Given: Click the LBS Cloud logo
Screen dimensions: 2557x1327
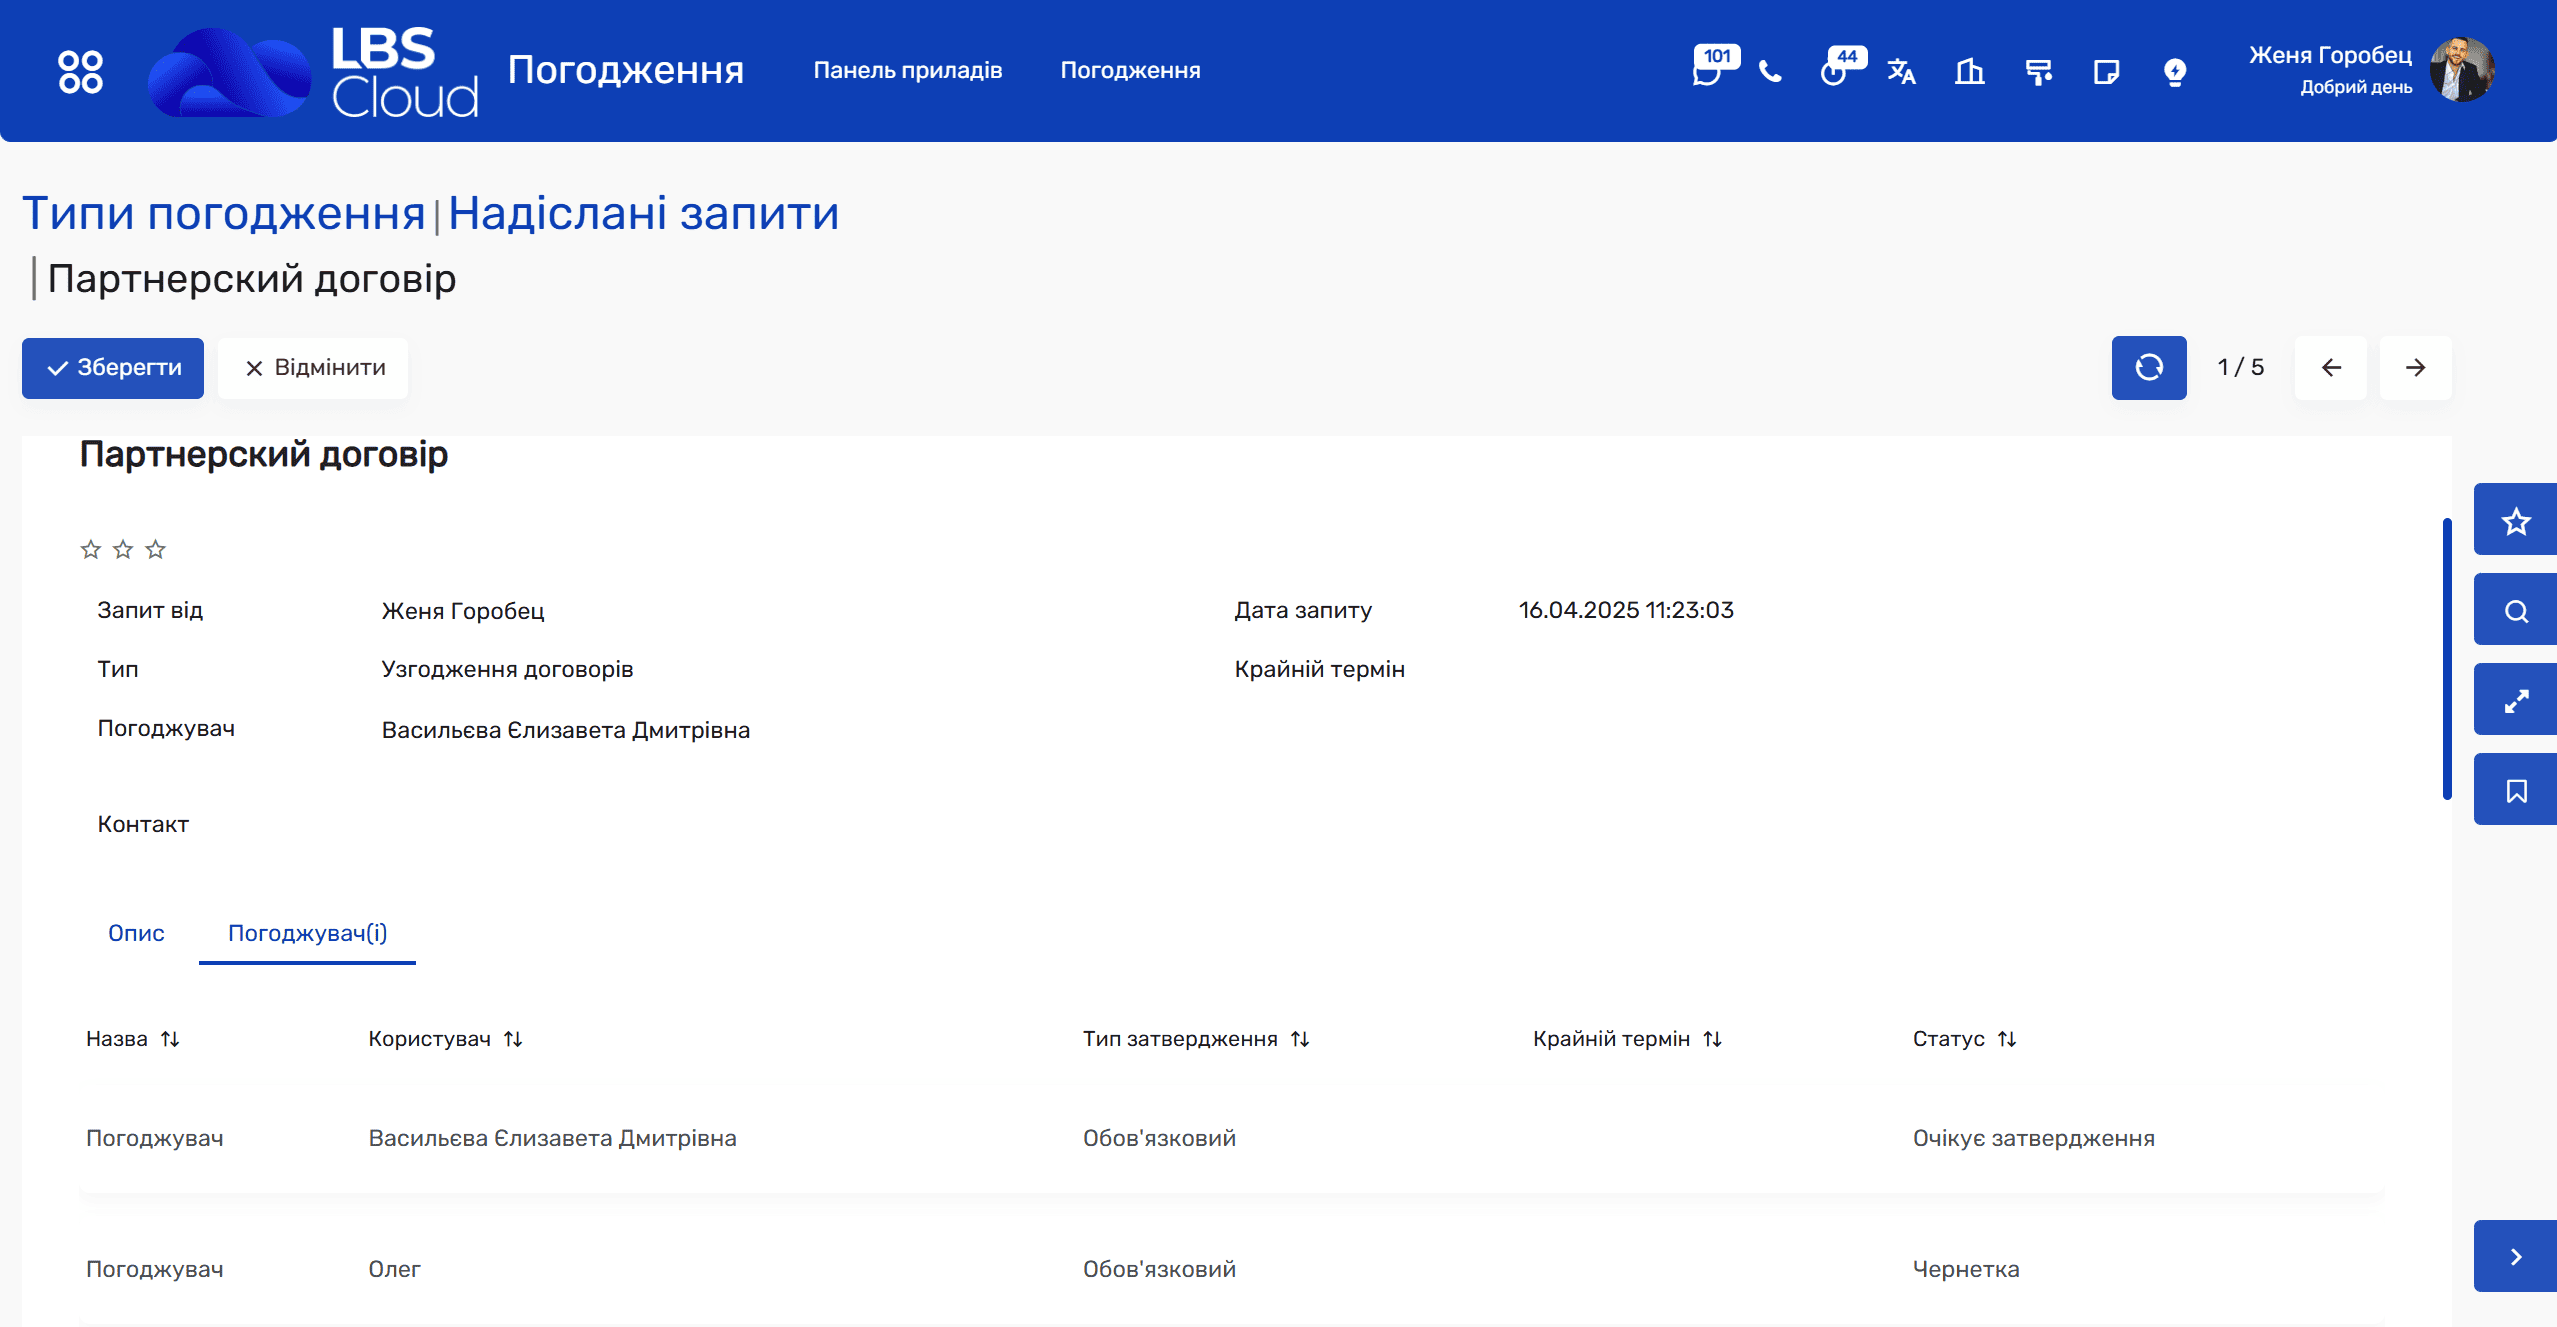Looking at the screenshot, I should tap(313, 71).
